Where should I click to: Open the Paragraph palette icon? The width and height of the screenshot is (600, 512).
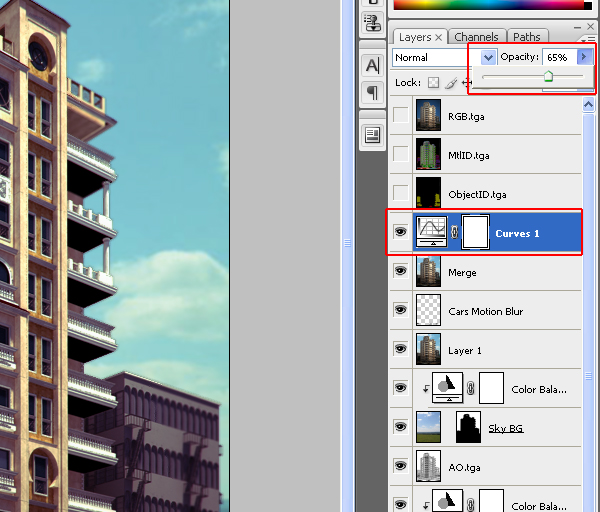point(372,93)
